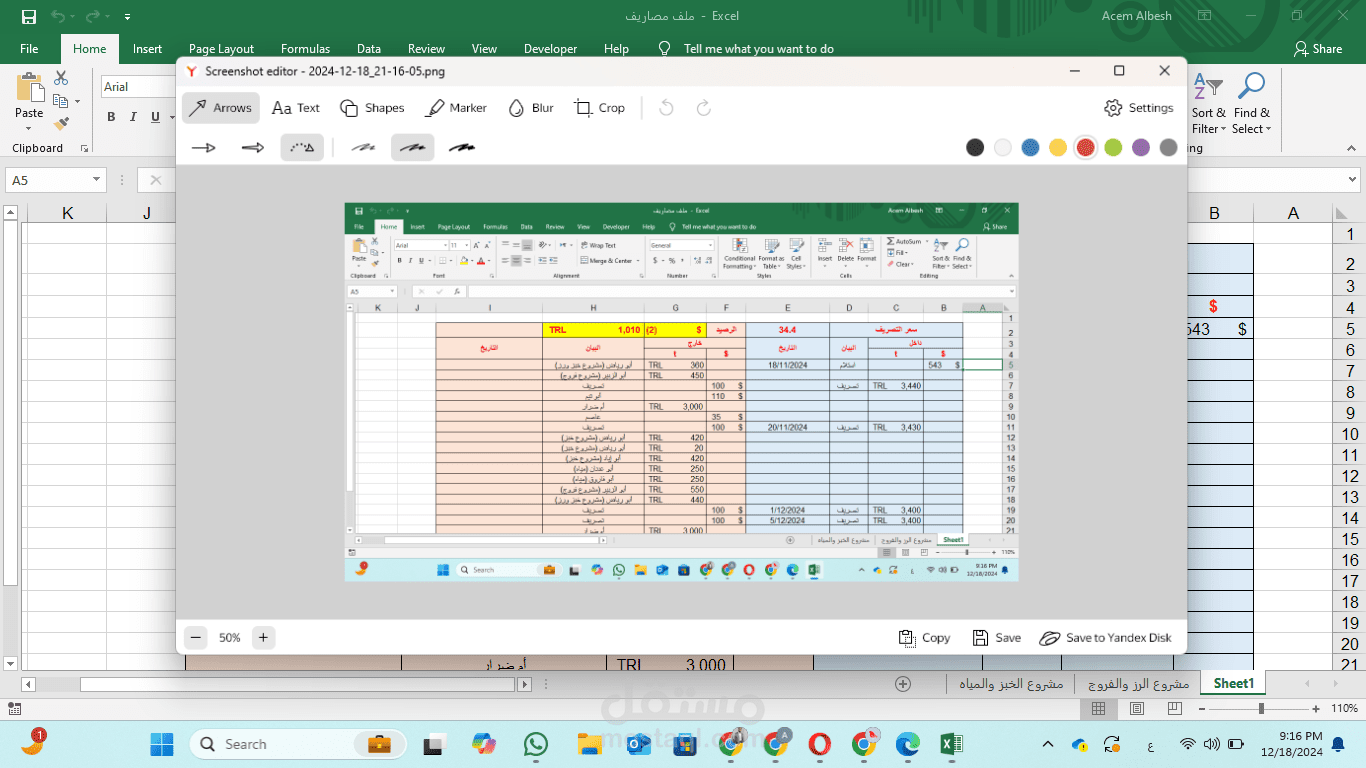This screenshot has height=768, width=1366.
Task: Select the thin stroke thickness
Action: click(x=363, y=148)
